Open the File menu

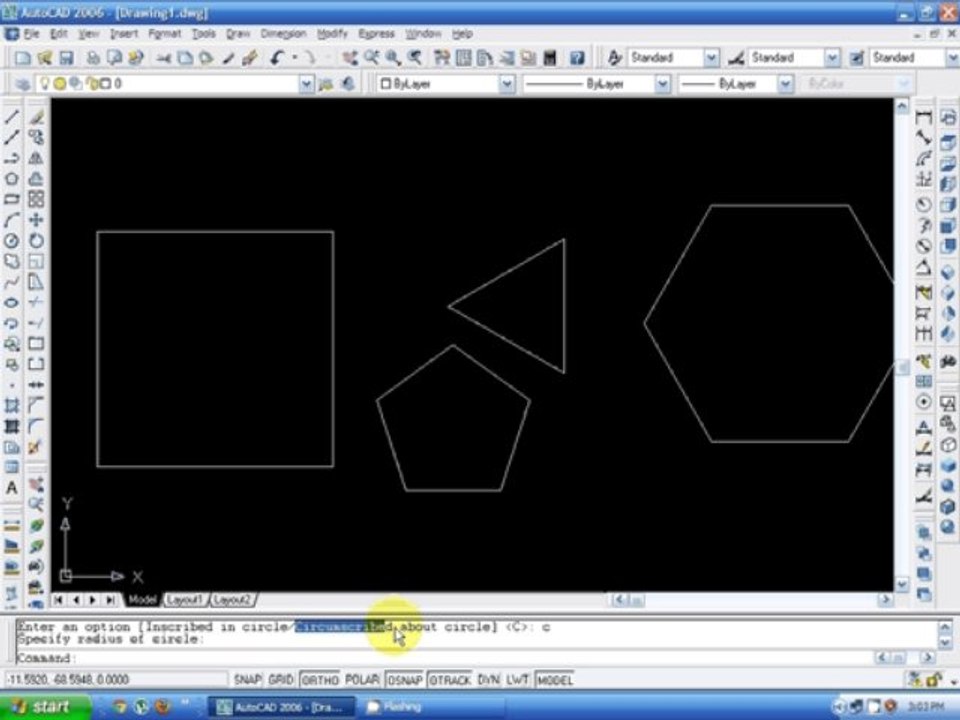(x=31, y=34)
